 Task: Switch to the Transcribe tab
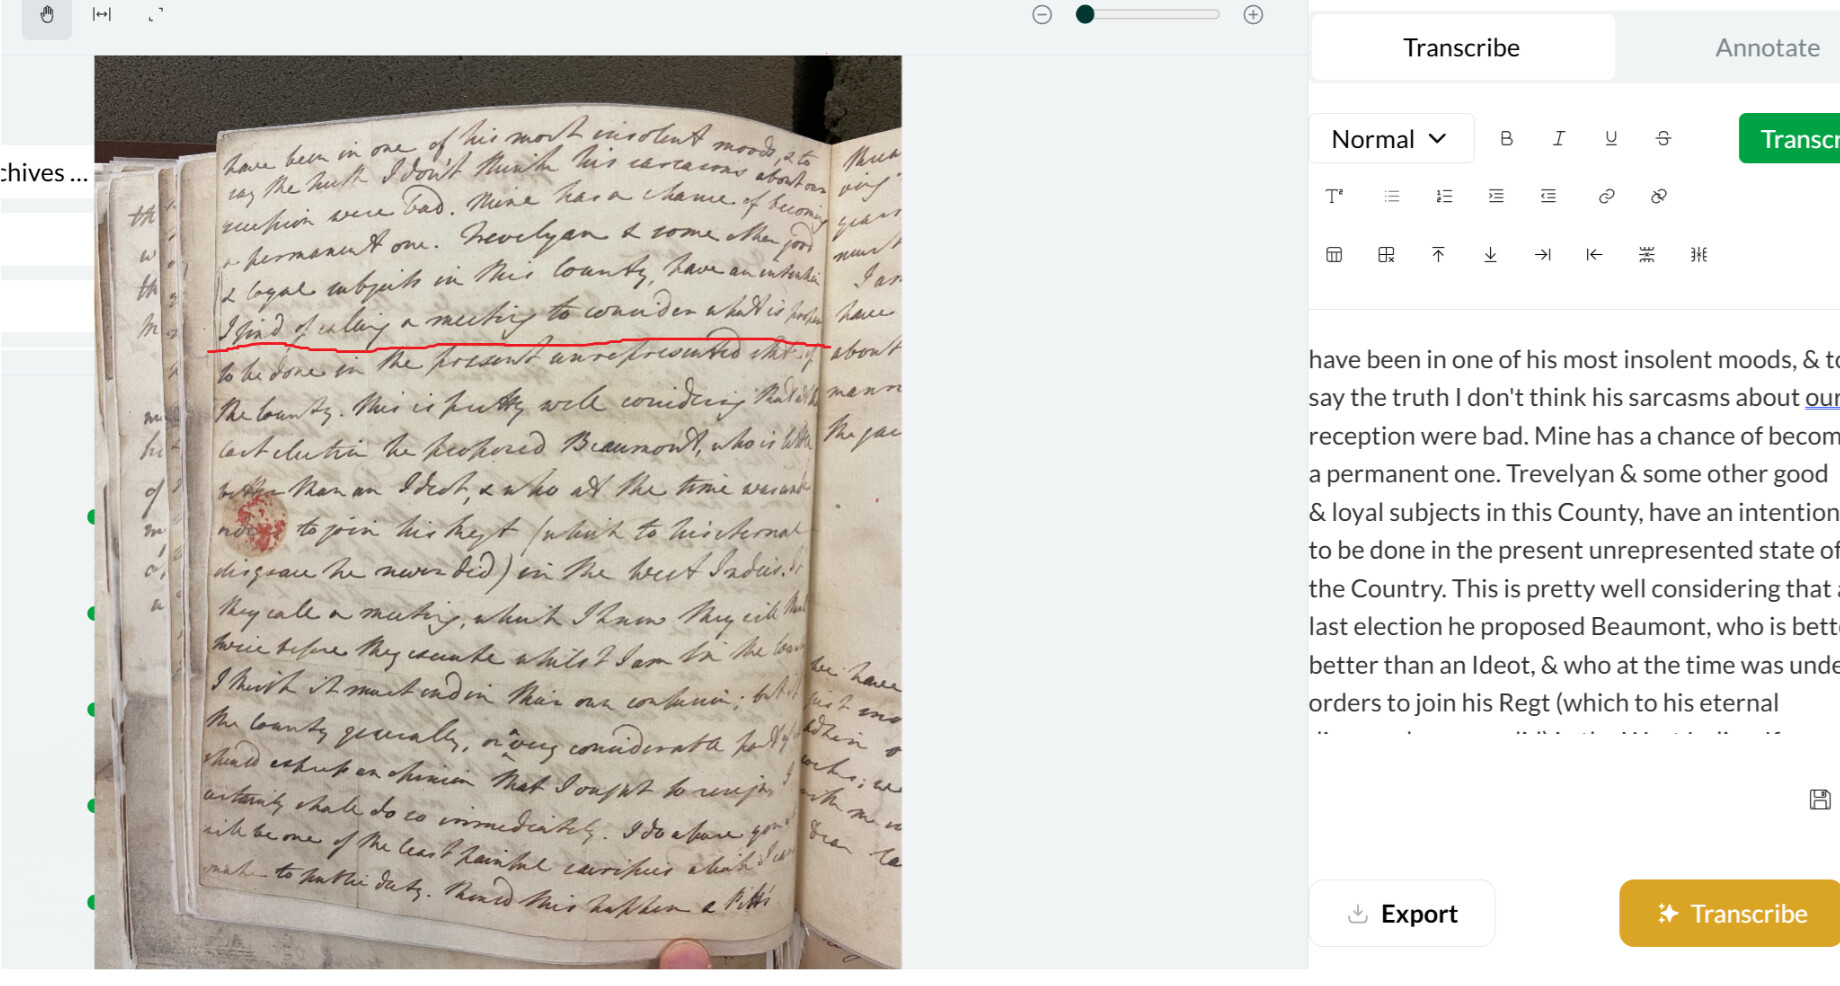point(1461,48)
